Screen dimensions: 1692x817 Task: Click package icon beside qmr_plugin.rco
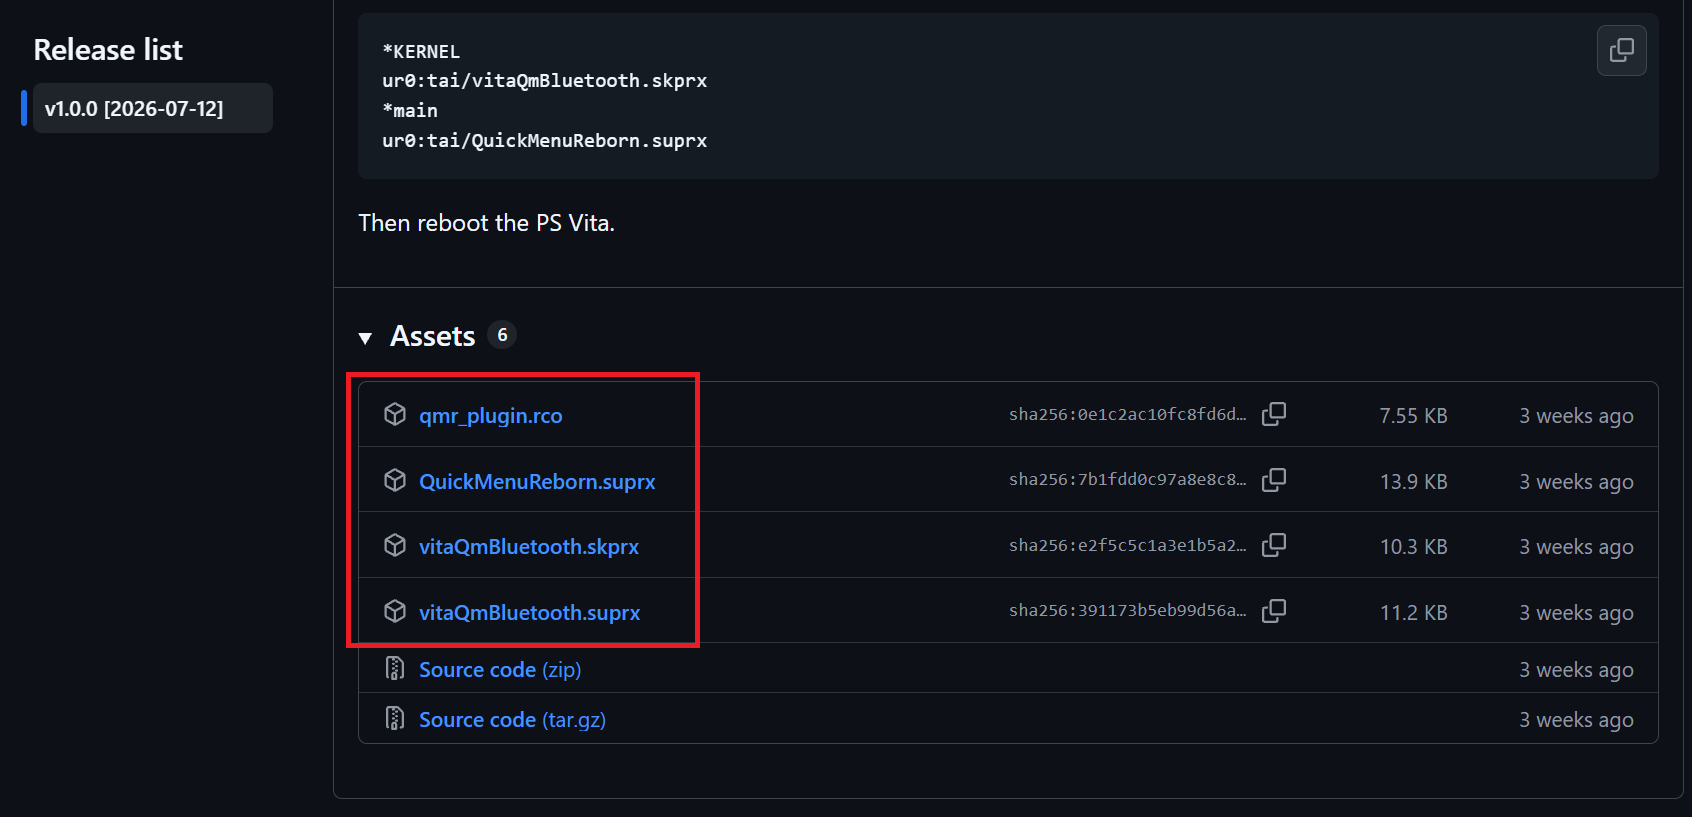[x=395, y=414]
